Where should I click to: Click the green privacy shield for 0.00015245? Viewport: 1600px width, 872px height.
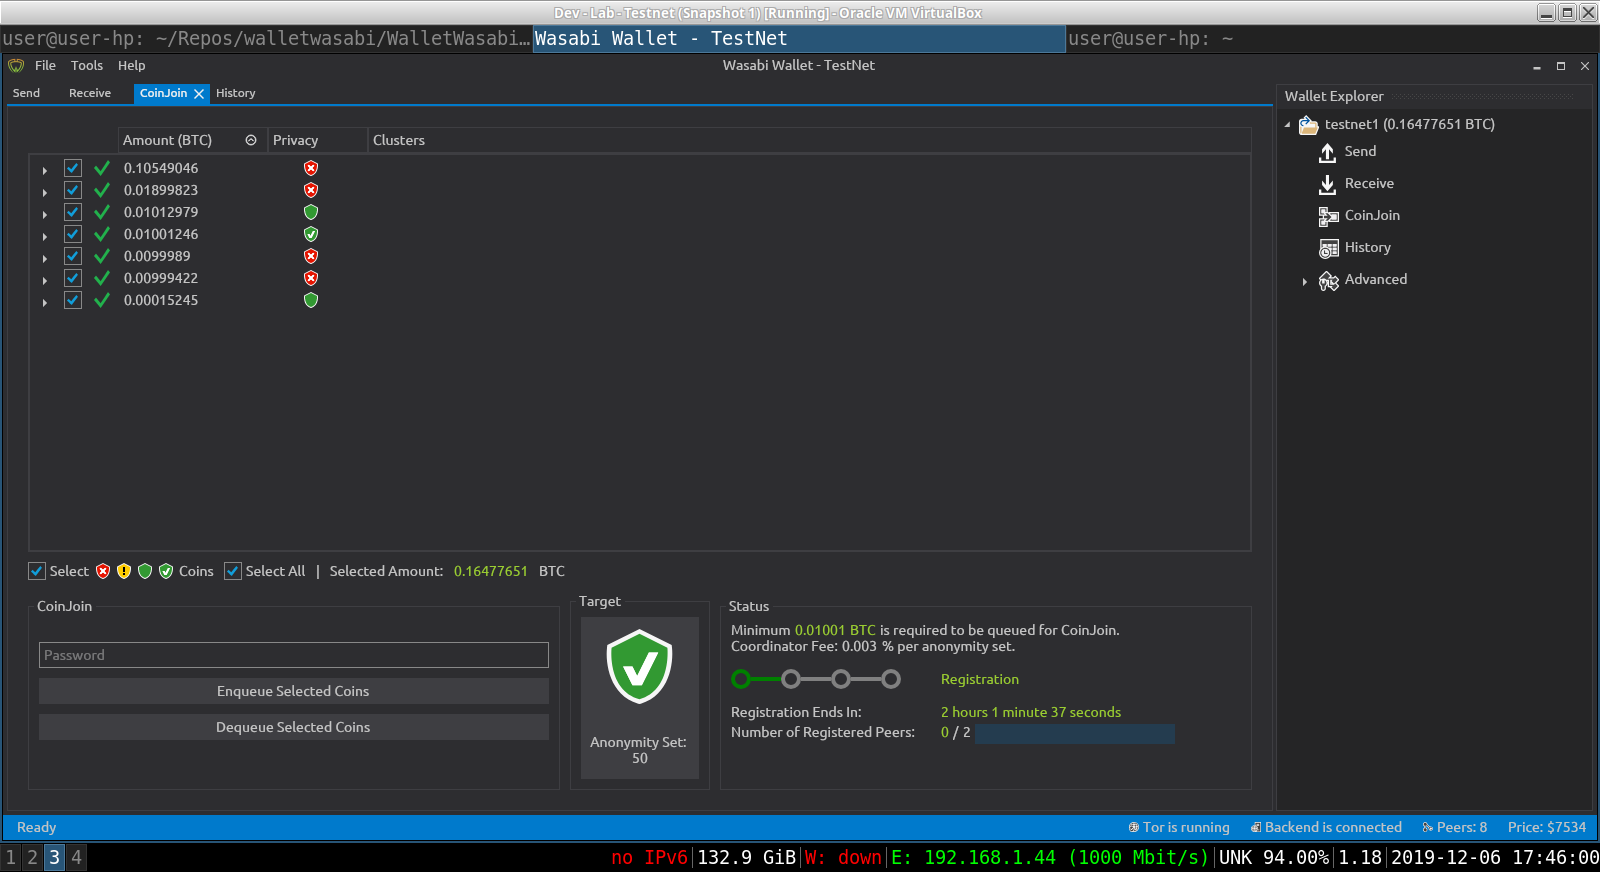pos(311,300)
